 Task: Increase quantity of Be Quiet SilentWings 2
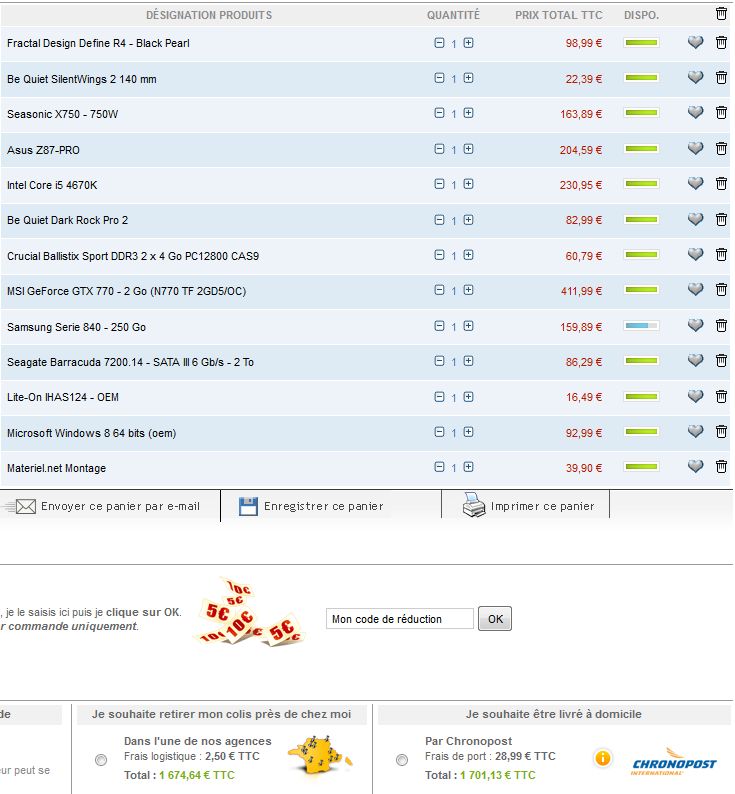(469, 78)
